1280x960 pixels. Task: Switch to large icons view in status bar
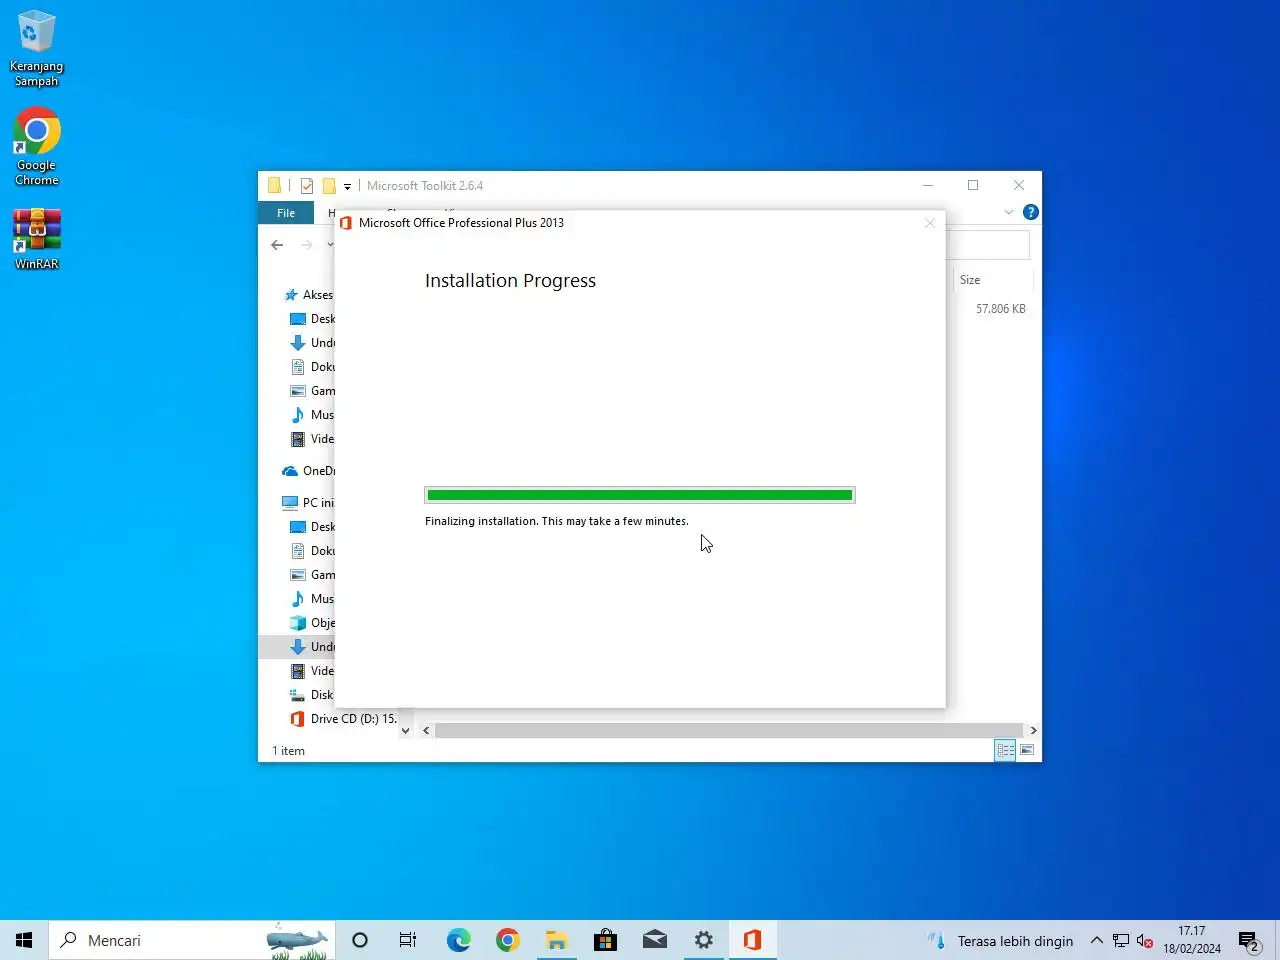click(x=1027, y=750)
